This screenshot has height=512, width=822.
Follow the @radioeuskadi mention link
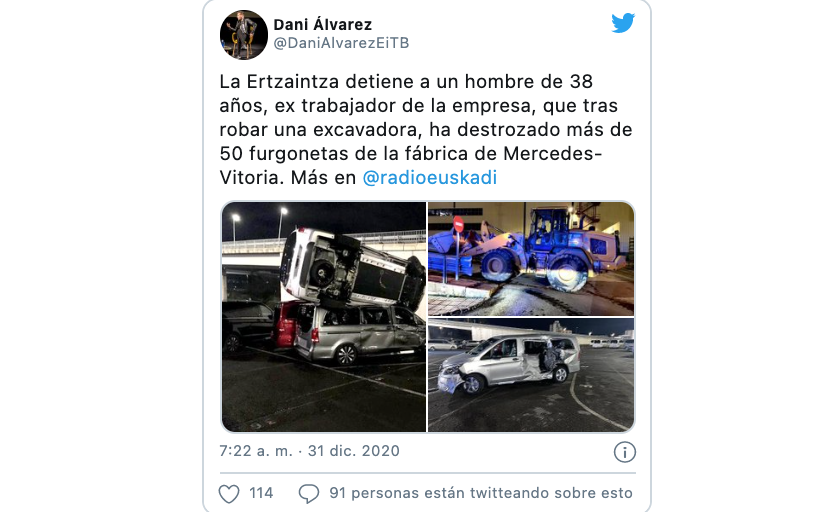429,178
